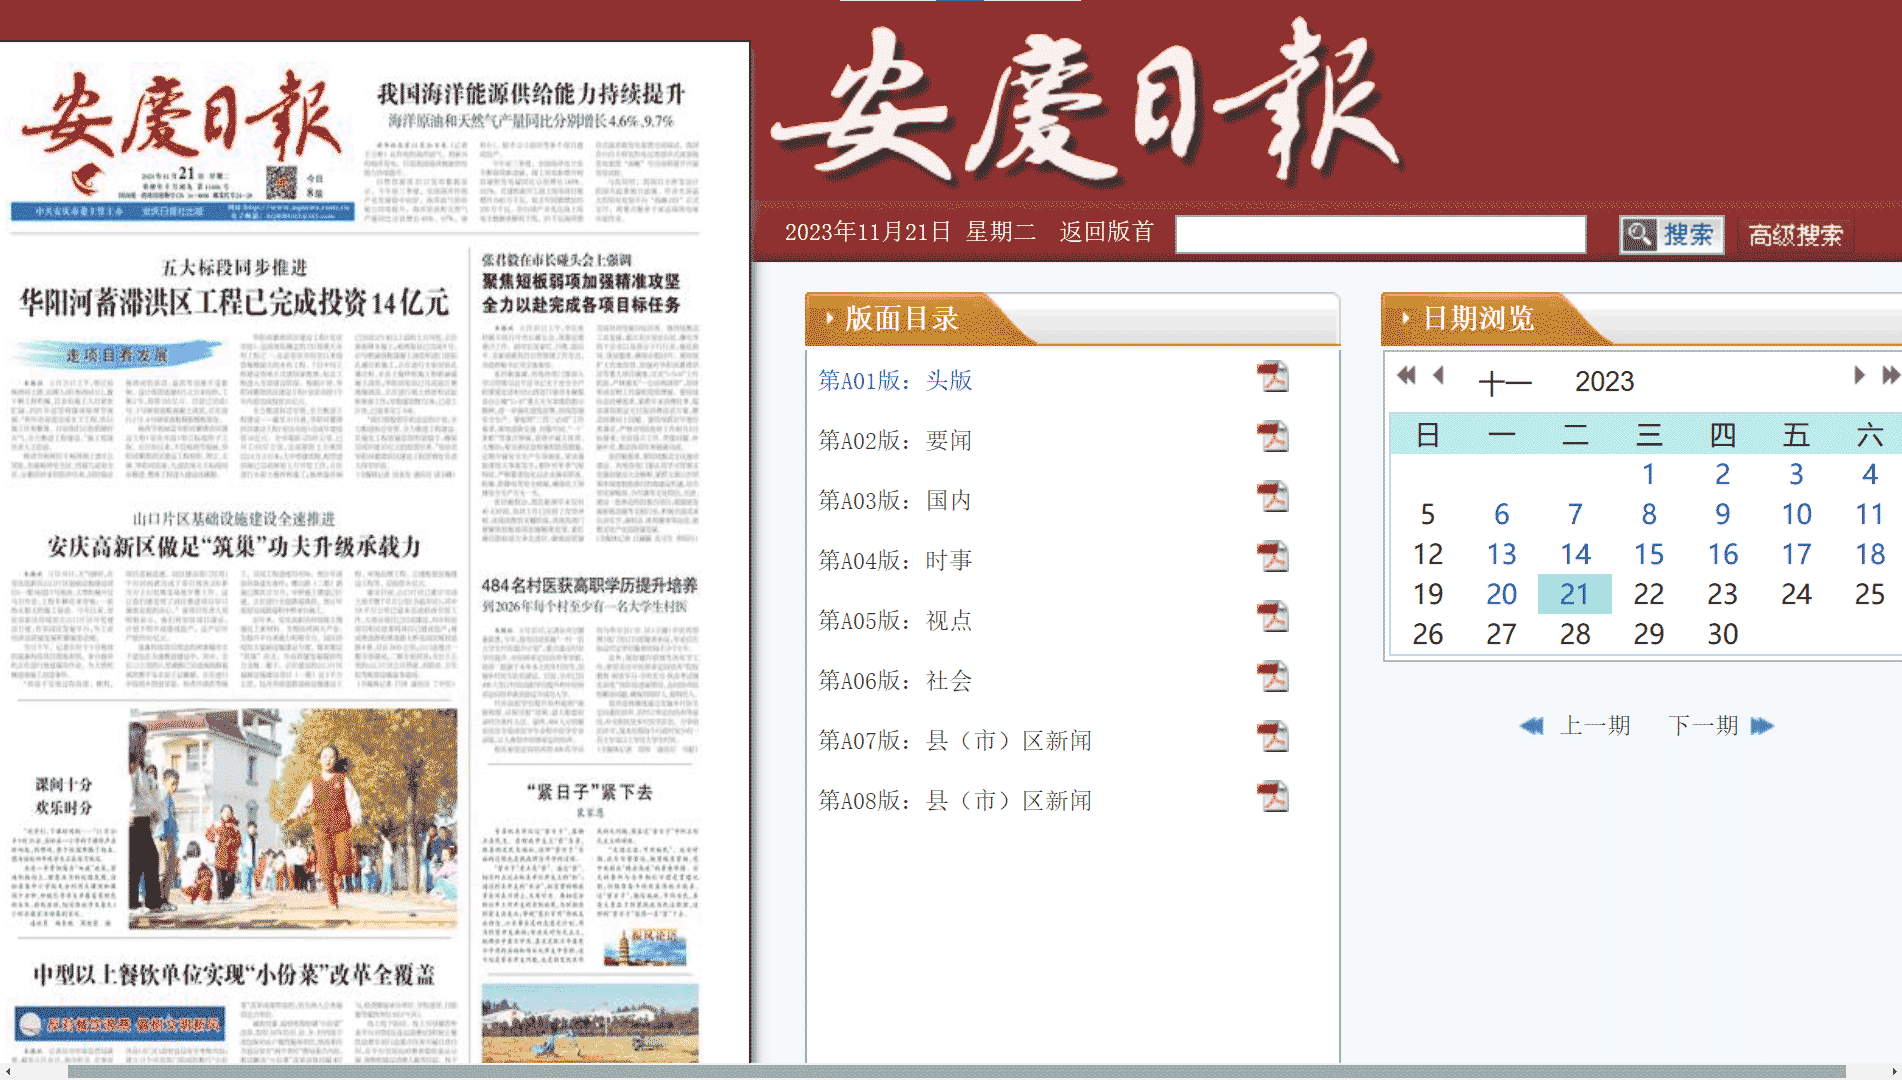Screen dimensions: 1902x1080
Task: Select November 15 in the calendar
Action: [1649, 554]
